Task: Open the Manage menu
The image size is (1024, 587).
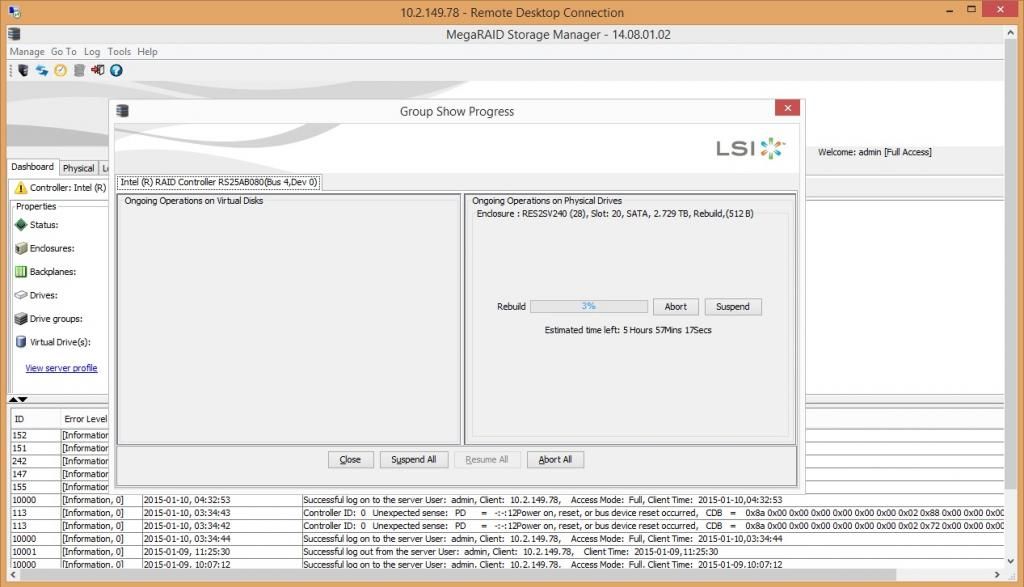Action: pyautogui.click(x=27, y=52)
